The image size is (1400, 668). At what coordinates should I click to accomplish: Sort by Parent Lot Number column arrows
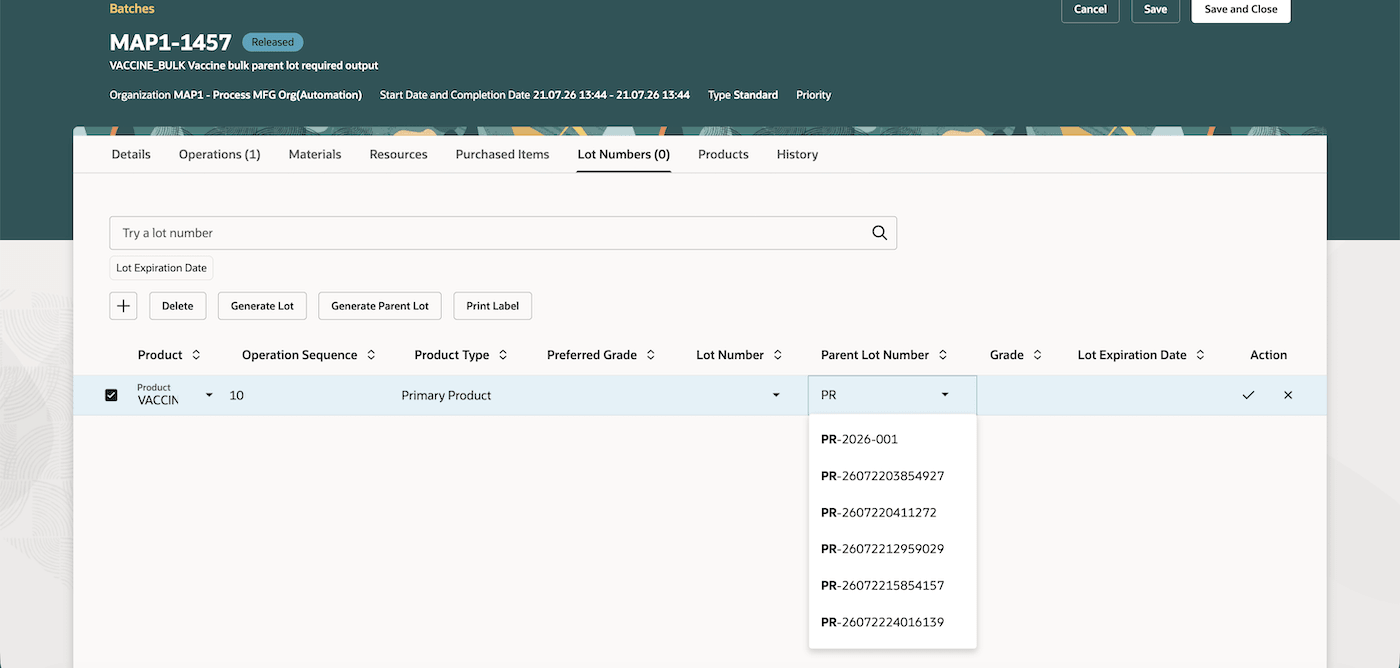943,355
